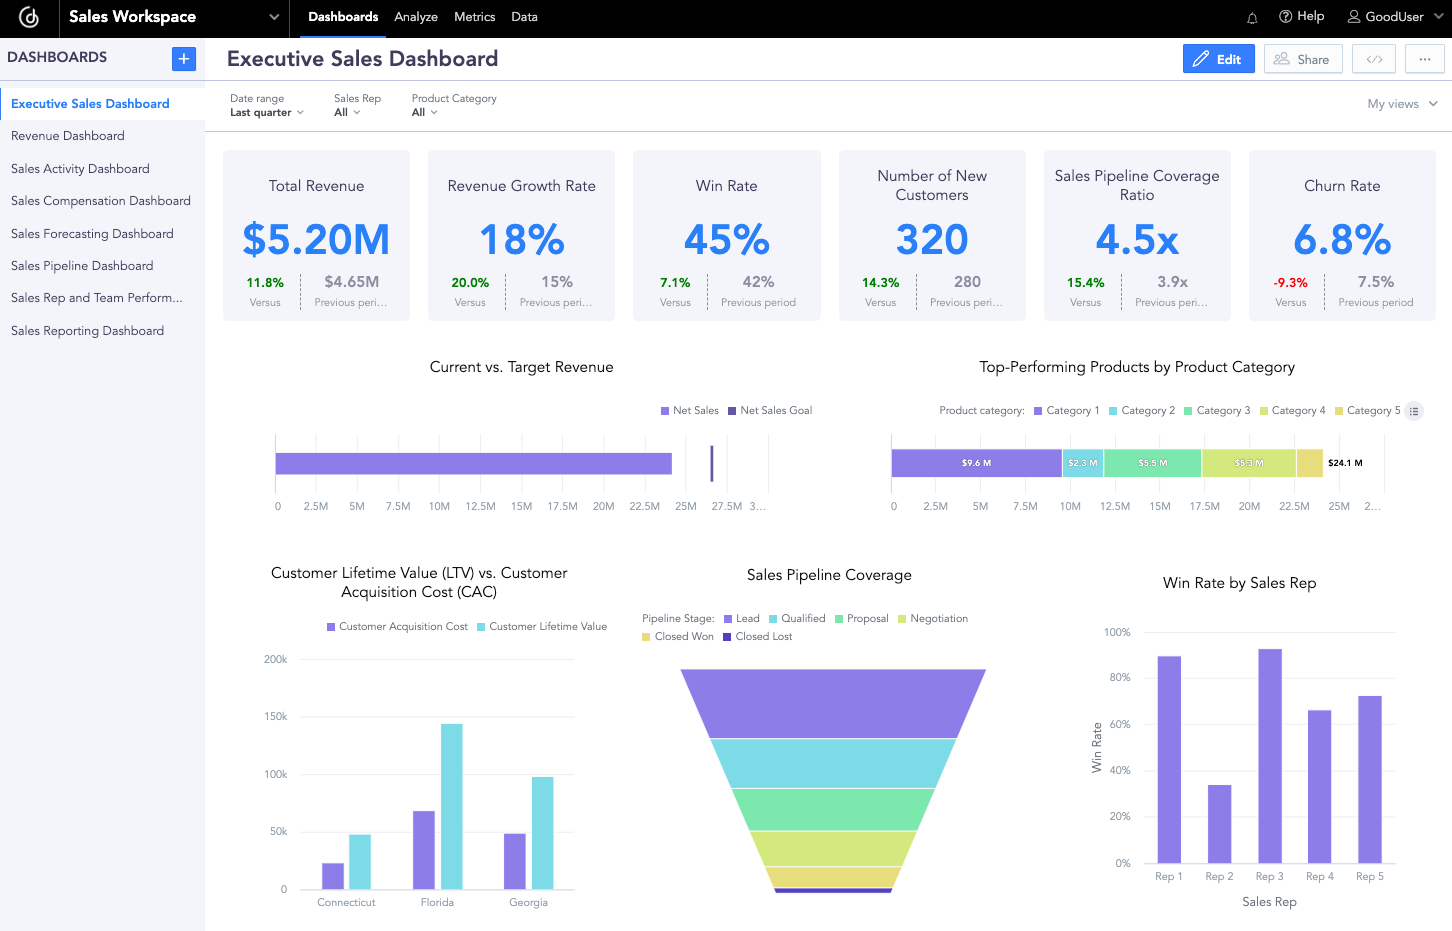Click the Help question mark icon
This screenshot has width=1452, height=931.
[x=1288, y=16]
